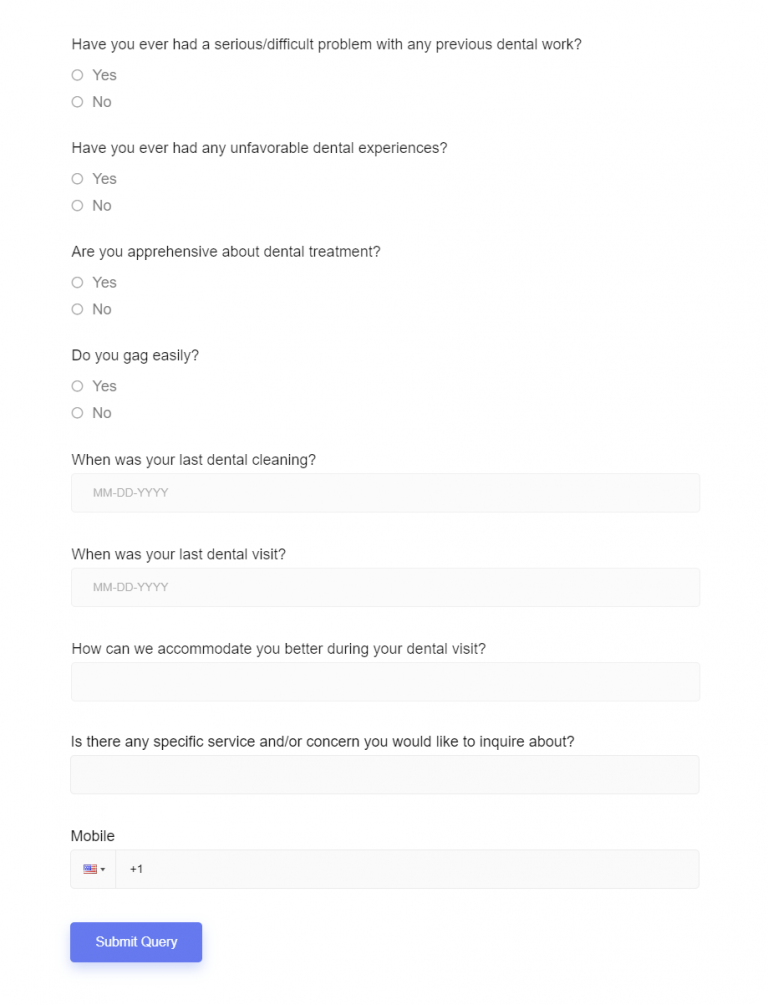Click the accommodation during visit text field
Image resolution: width=768 pixels, height=1005 pixels.
[x=385, y=681]
